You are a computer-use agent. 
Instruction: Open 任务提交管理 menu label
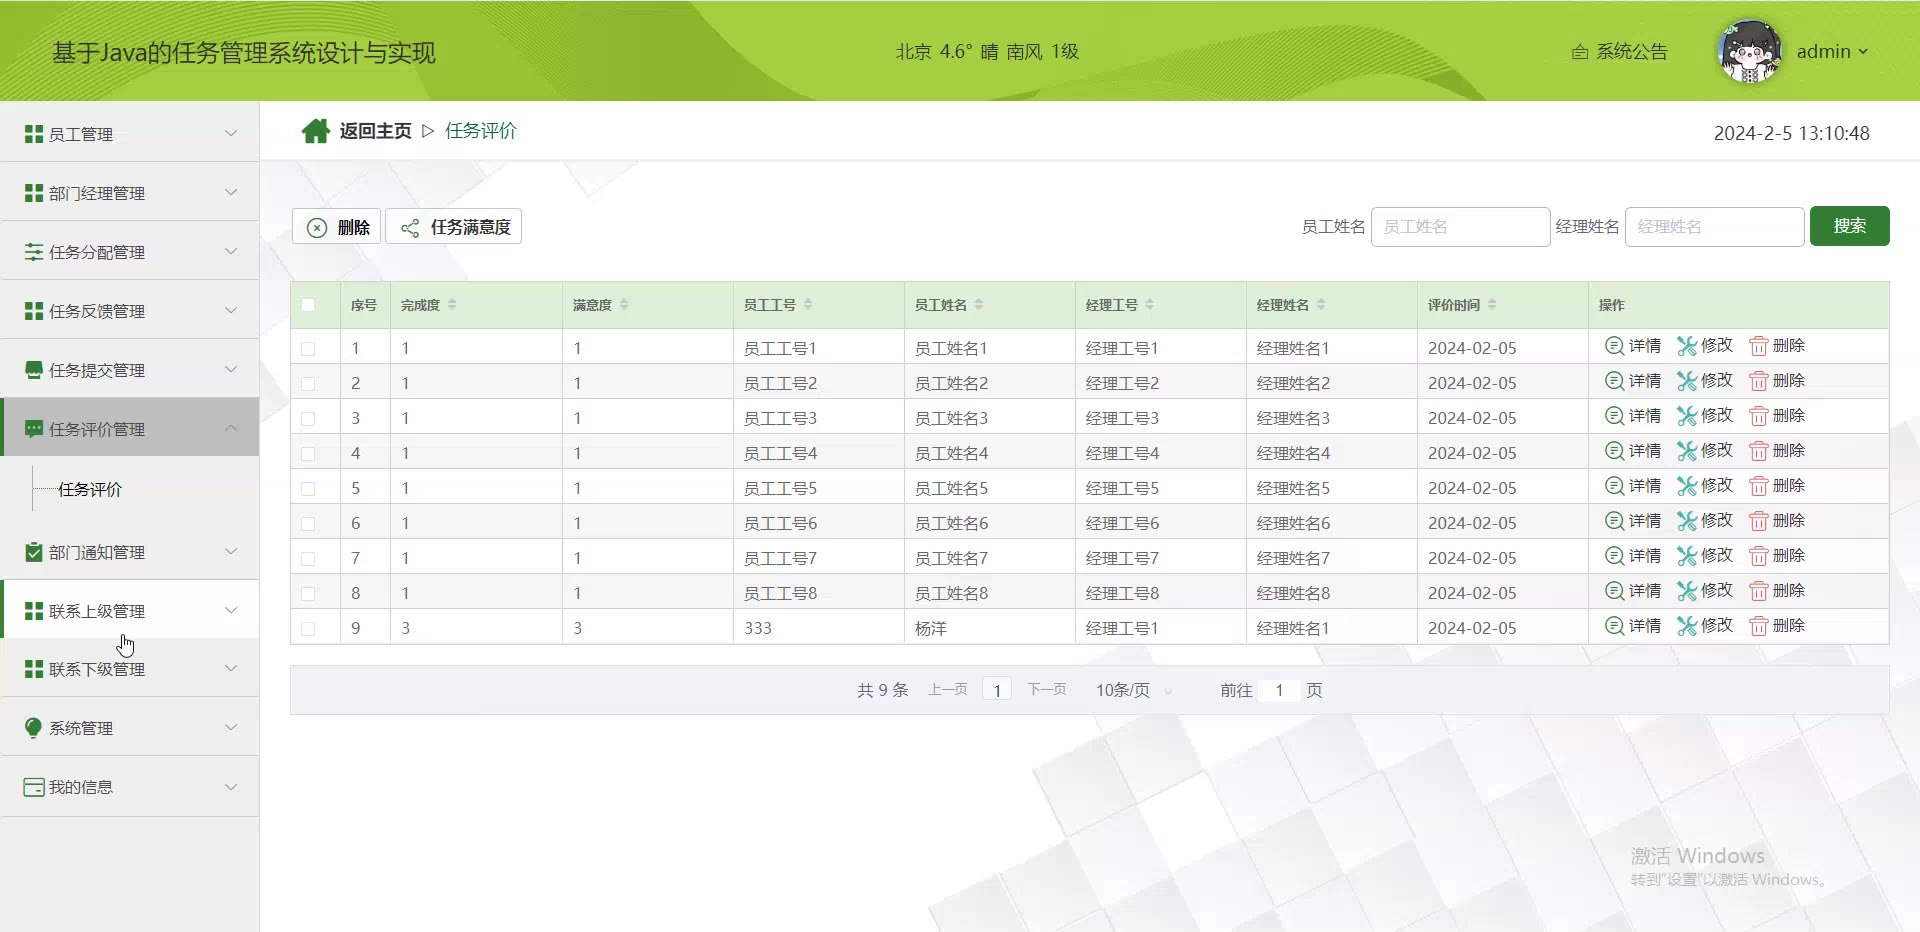[x=97, y=370]
